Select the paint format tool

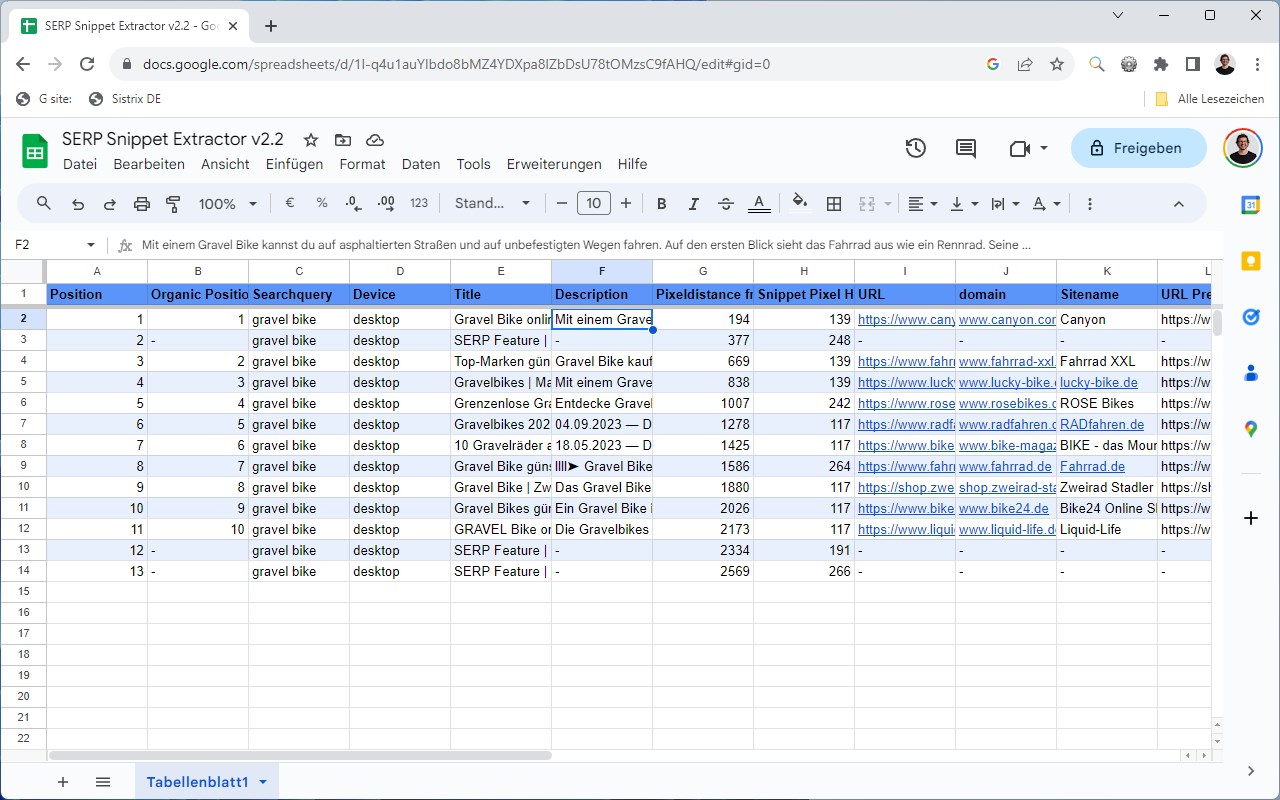point(172,203)
